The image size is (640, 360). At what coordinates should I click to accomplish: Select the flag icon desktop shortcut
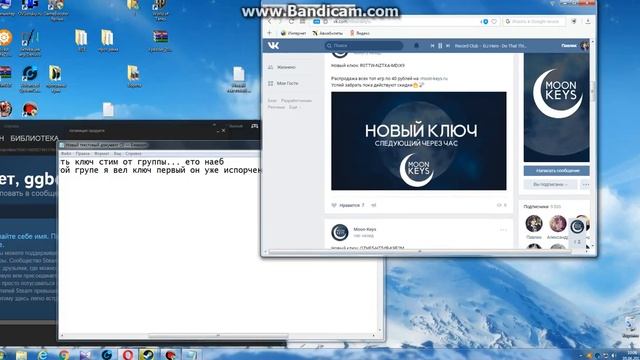[160, 41]
